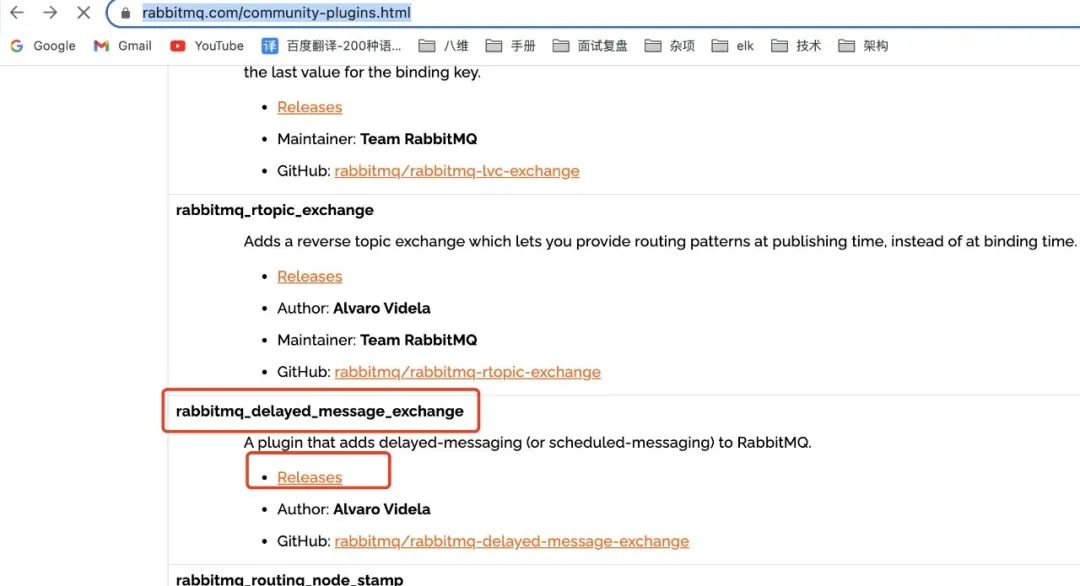Screen dimensions: 1080x586
Task: Click Releases link under rabbitmq_delayed_message_exchange
Action: (x=309, y=478)
